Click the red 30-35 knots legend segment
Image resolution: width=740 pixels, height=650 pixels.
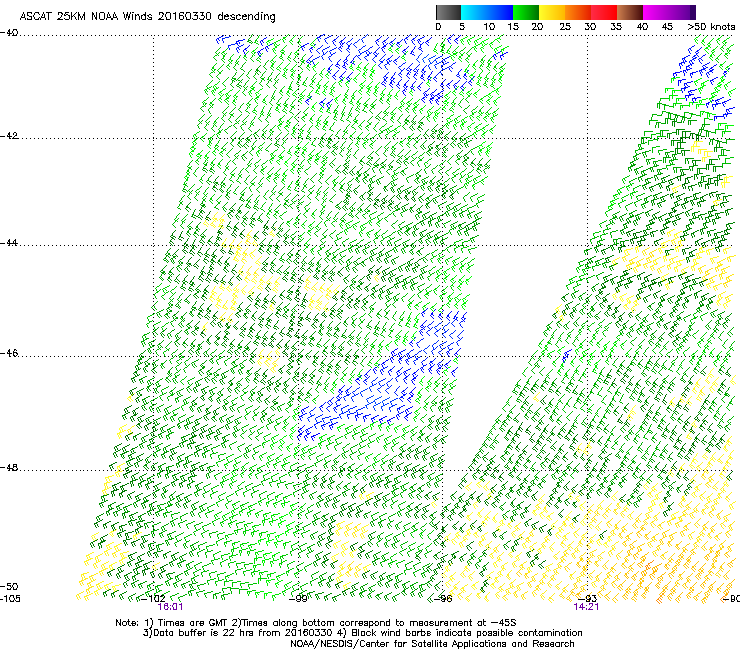pos(604,12)
